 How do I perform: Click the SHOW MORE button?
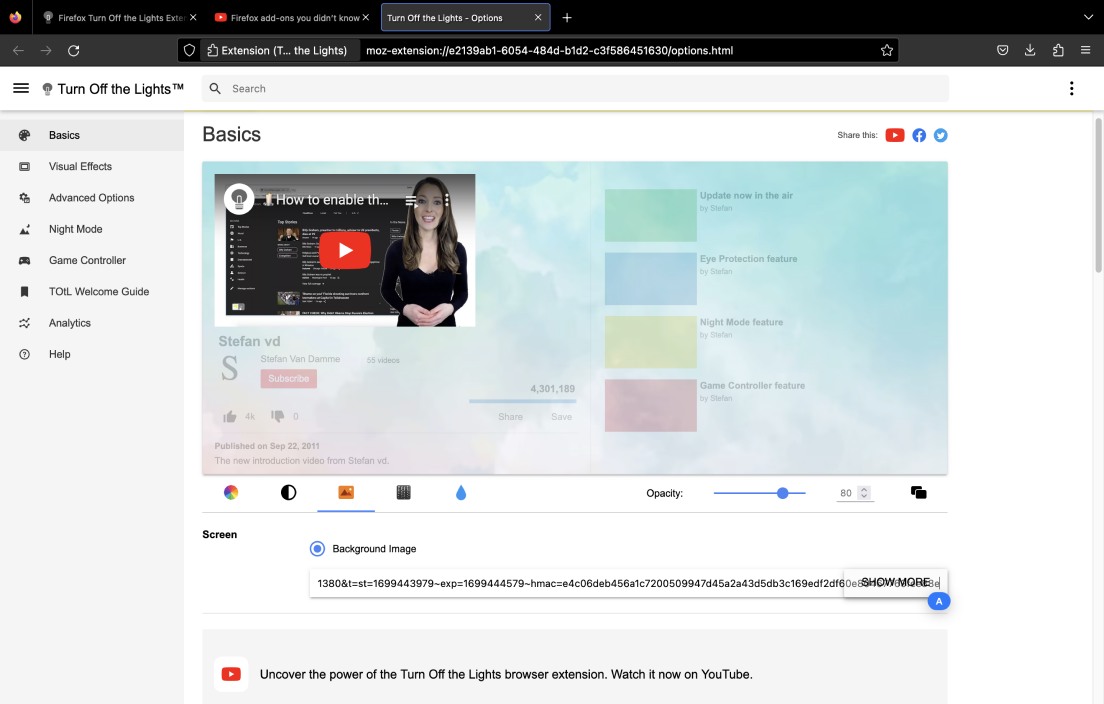[896, 582]
